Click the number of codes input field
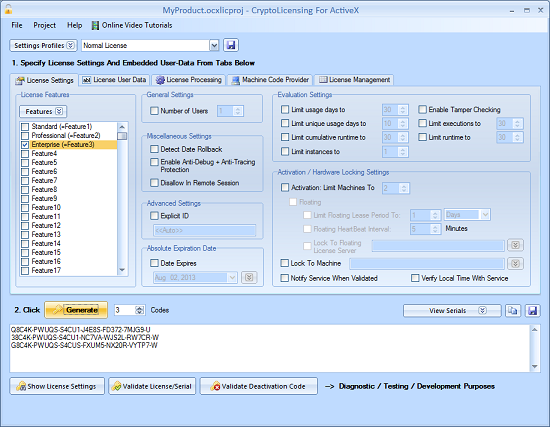The height and width of the screenshot is (427, 550). coord(125,310)
